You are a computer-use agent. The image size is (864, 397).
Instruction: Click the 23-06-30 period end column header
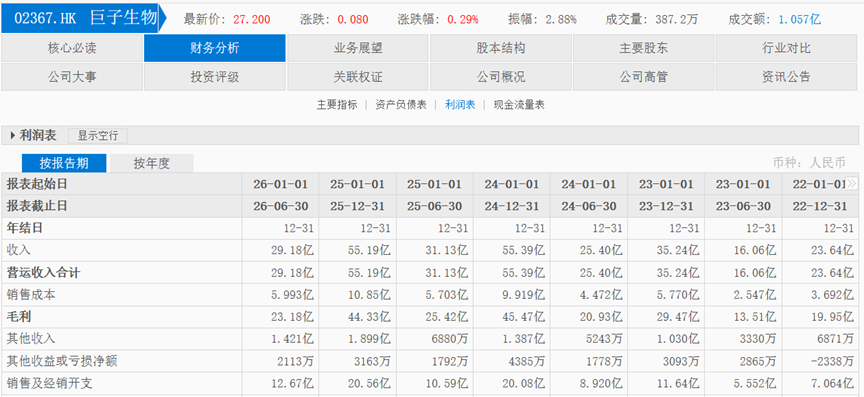(743, 206)
